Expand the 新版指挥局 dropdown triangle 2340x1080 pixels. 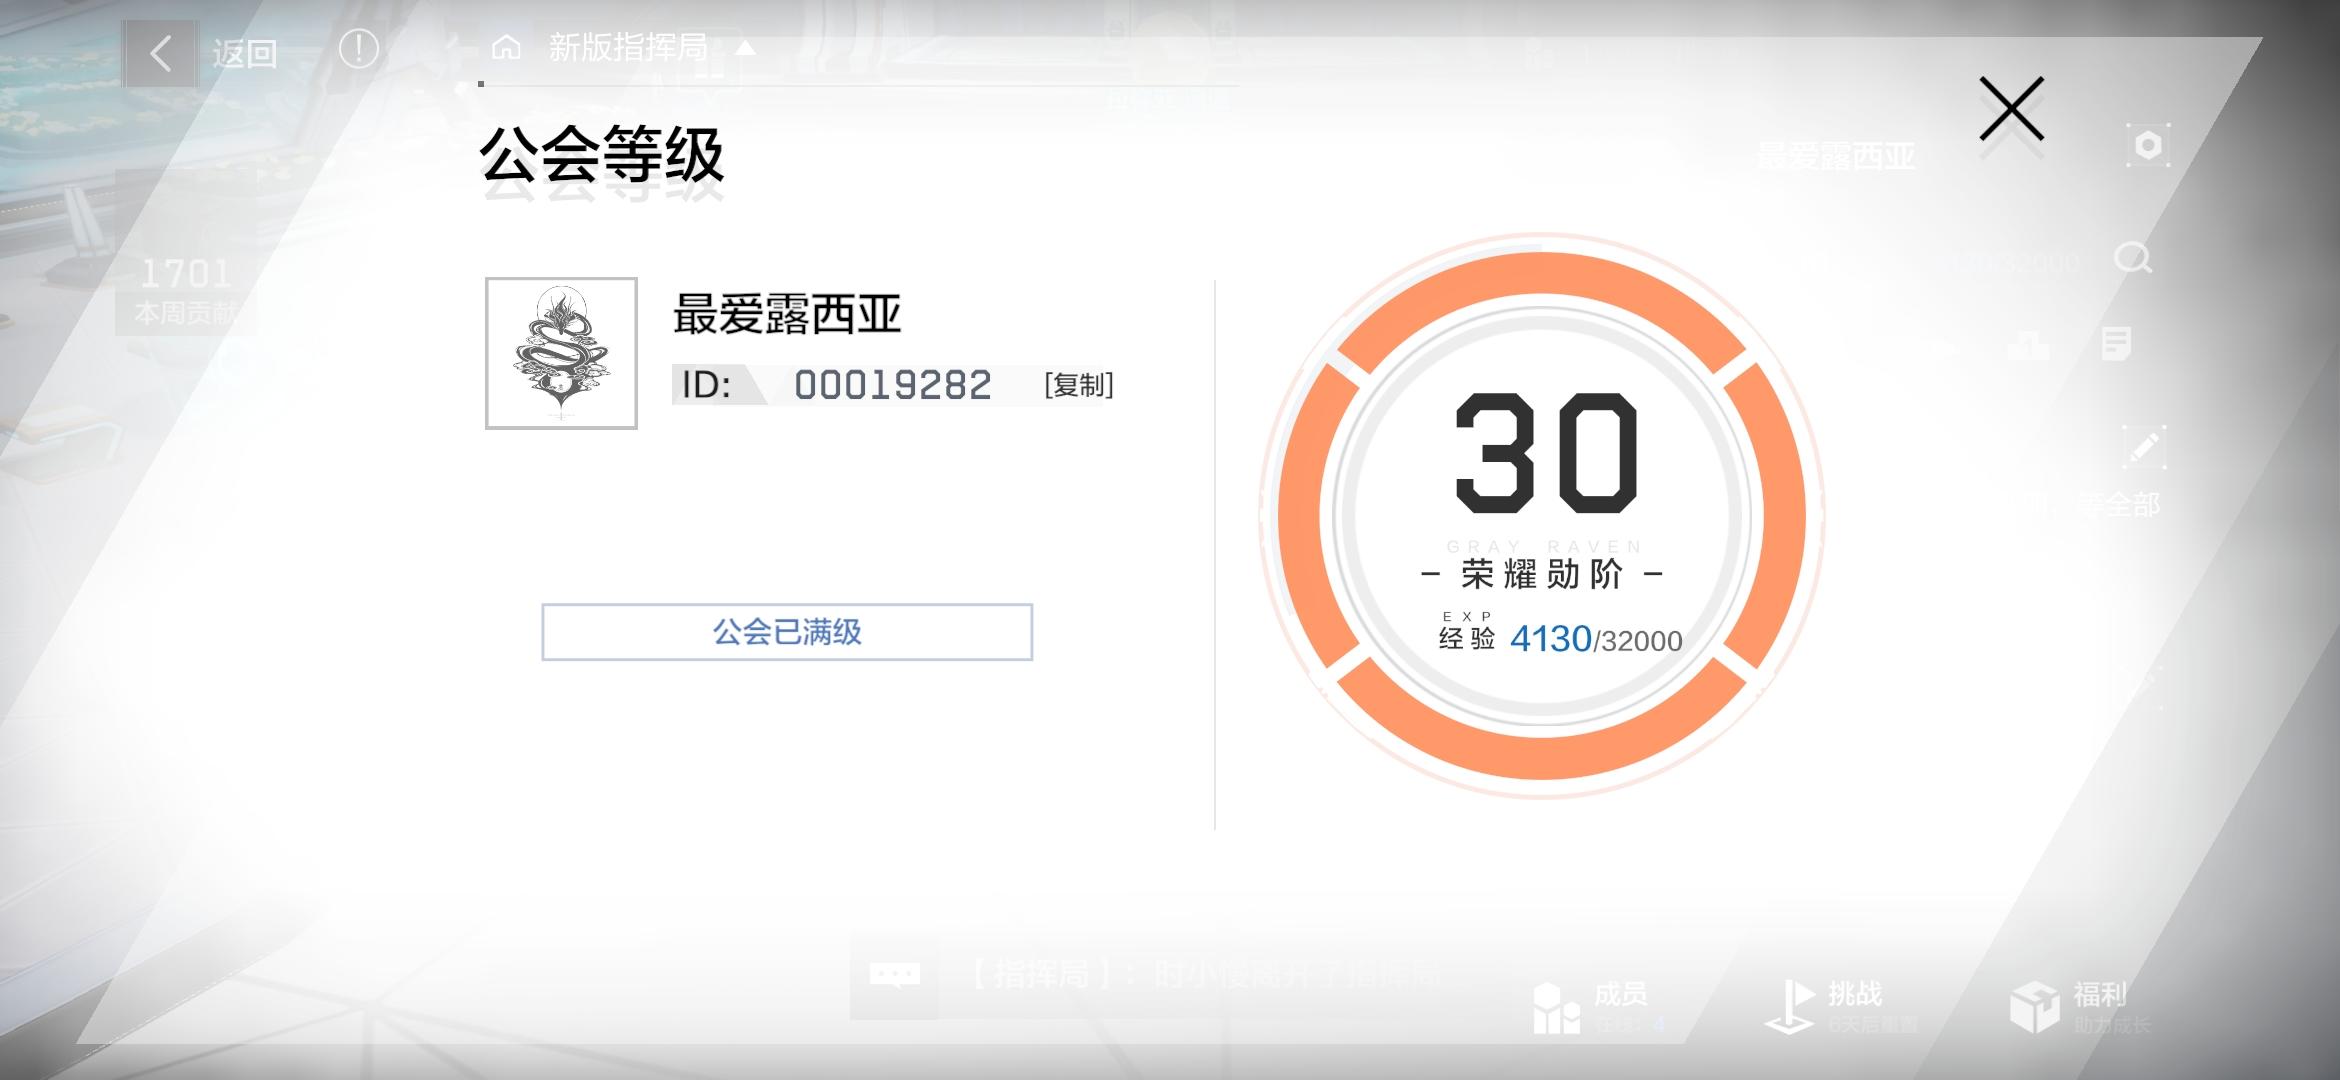[x=746, y=47]
